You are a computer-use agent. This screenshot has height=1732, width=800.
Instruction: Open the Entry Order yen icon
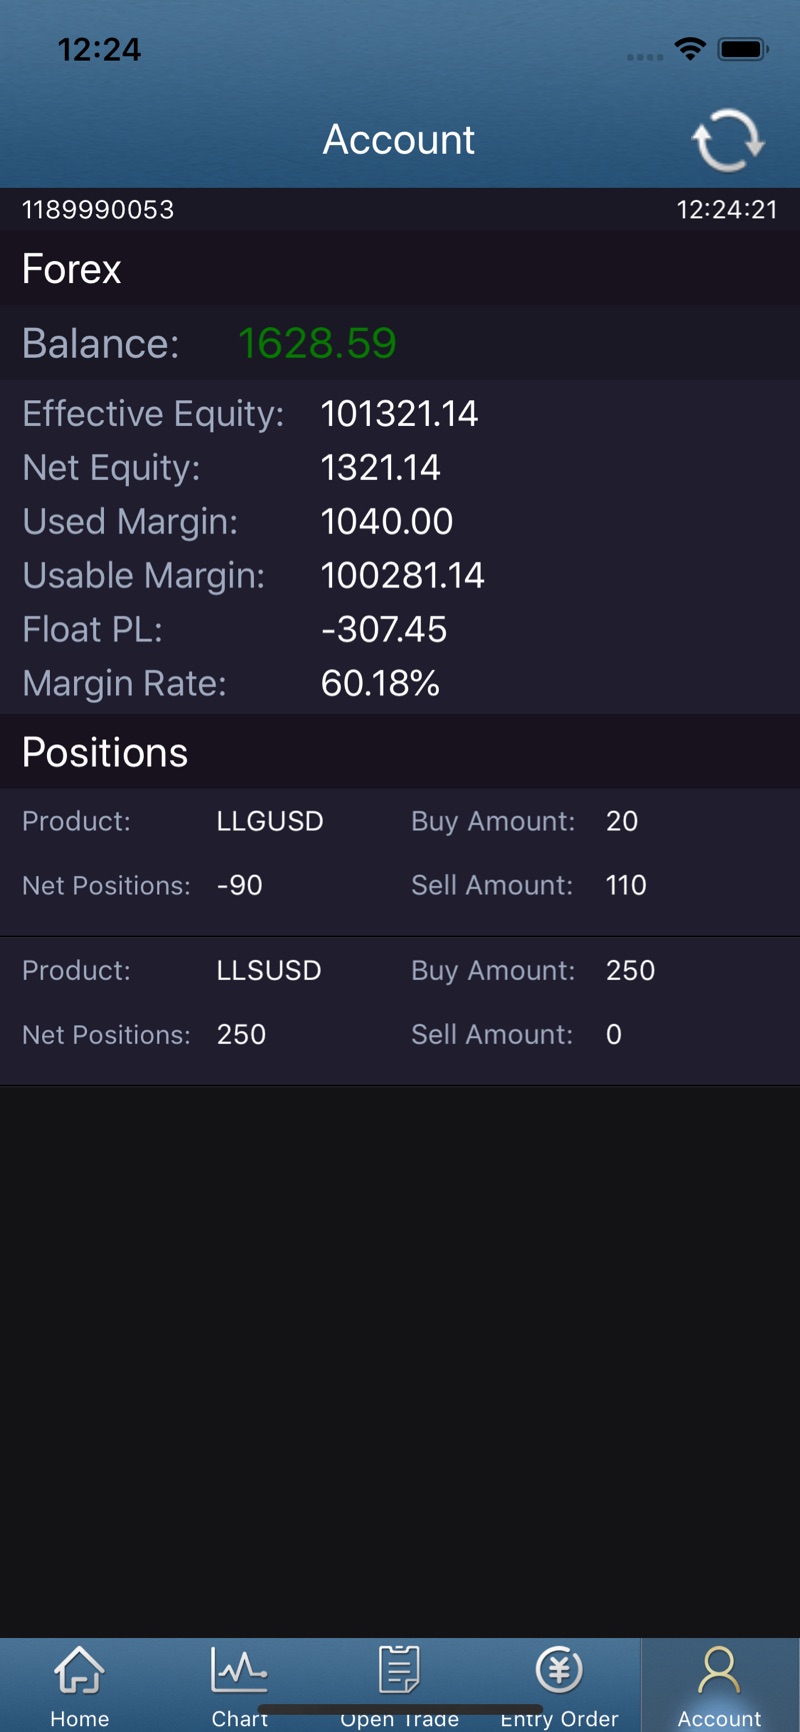pyautogui.click(x=559, y=1670)
